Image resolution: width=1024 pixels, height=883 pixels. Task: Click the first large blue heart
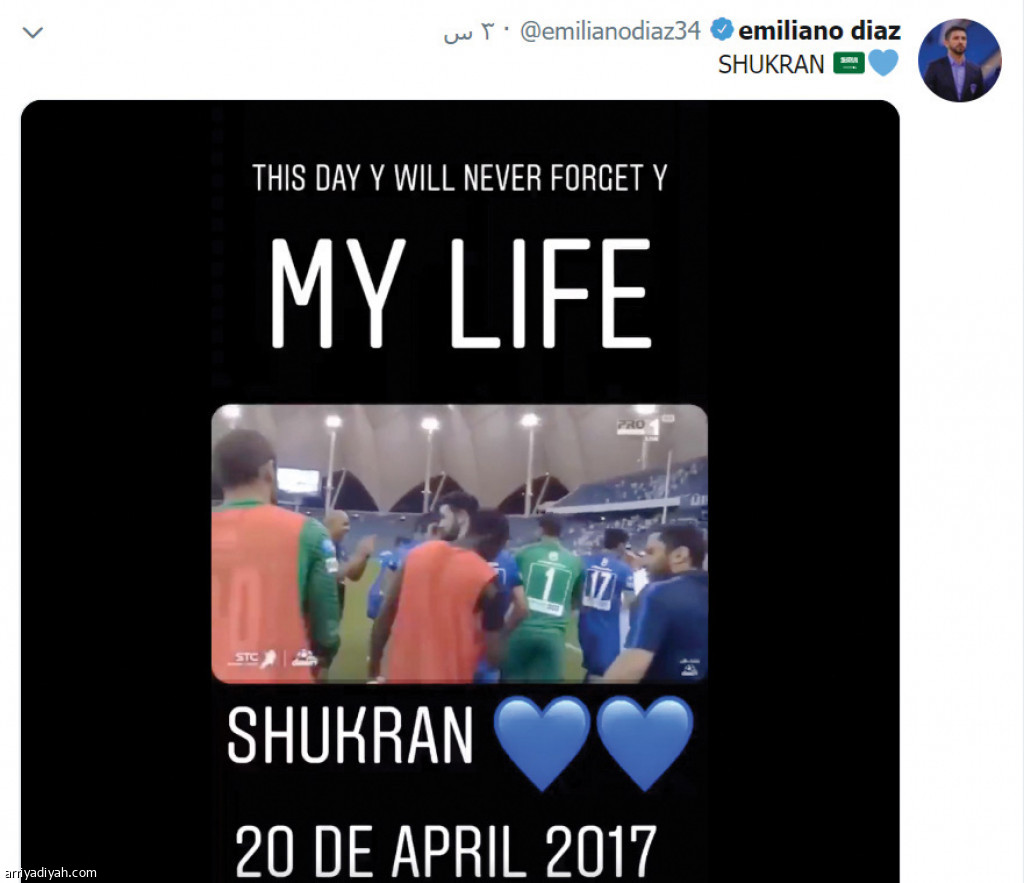[541, 743]
